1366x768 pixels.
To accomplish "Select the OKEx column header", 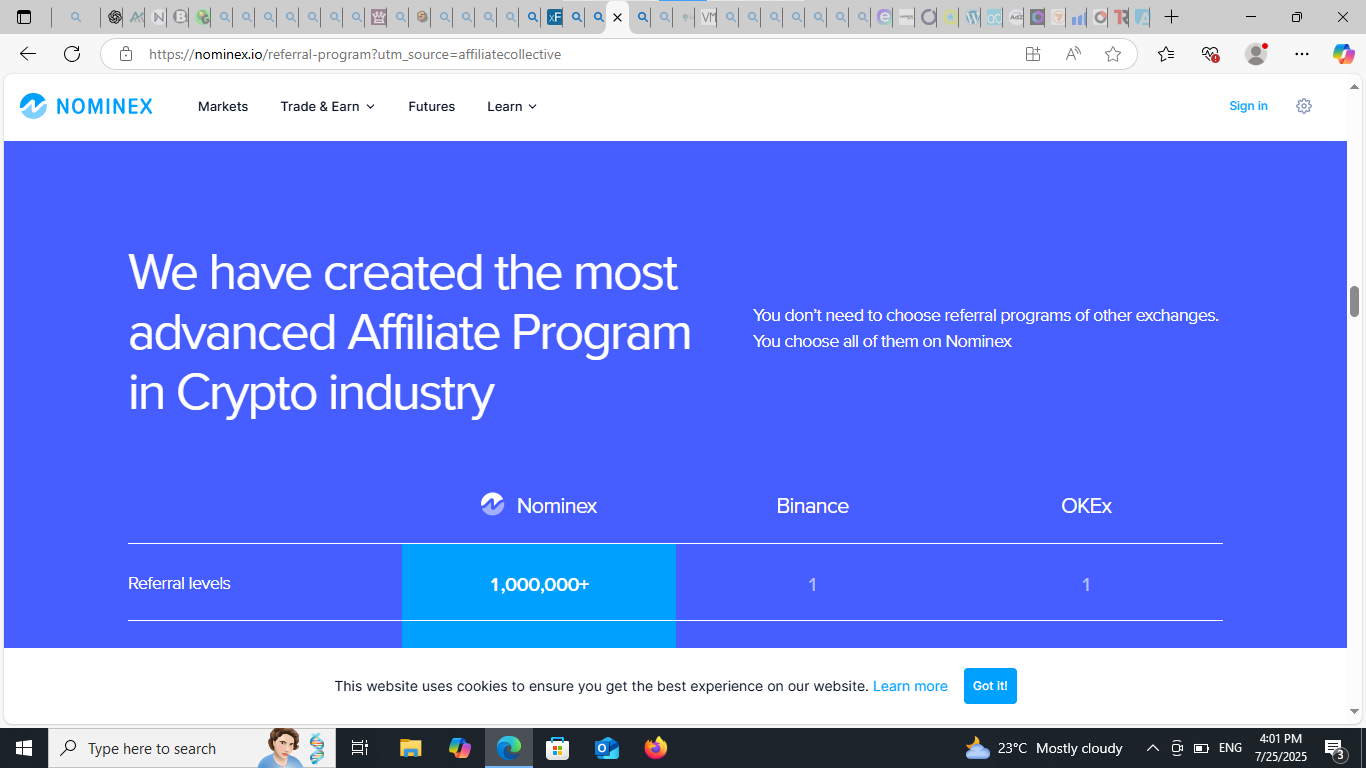I will coord(1086,506).
